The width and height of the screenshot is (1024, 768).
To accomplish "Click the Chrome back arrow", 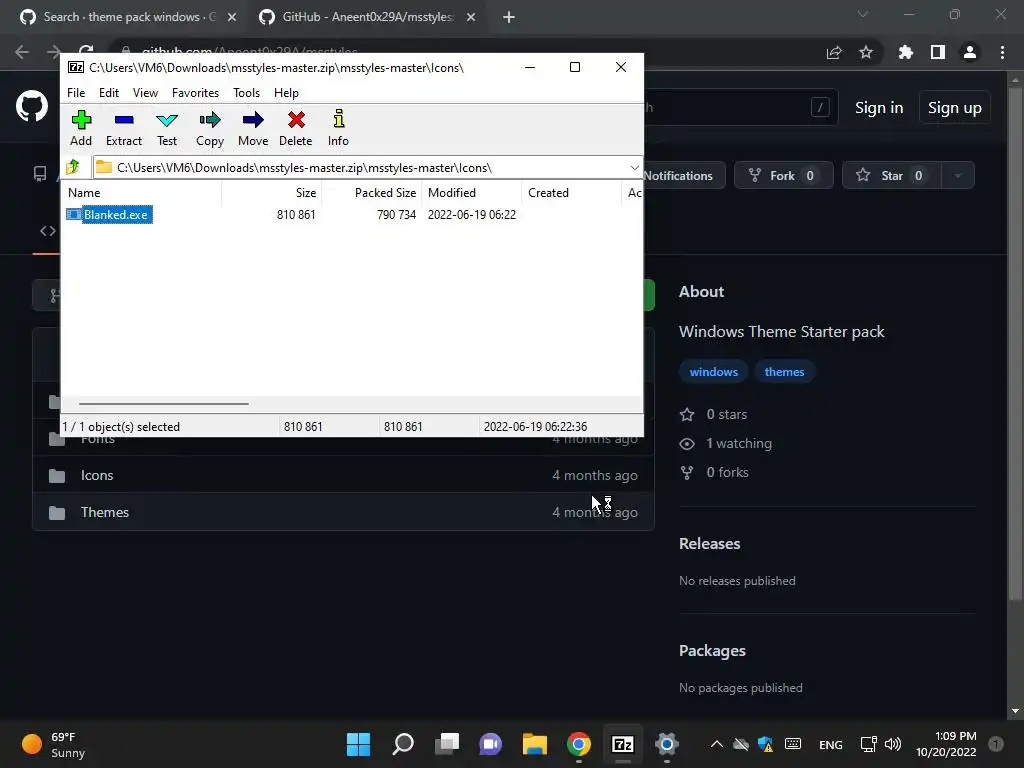I will point(22,52).
